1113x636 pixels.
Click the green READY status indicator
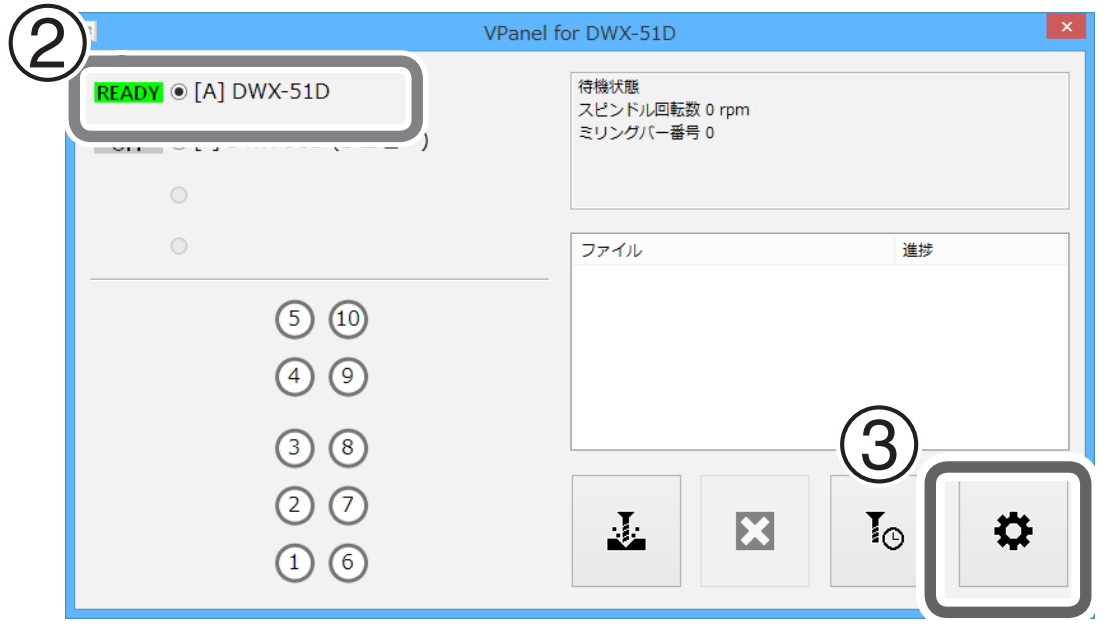click(128, 92)
